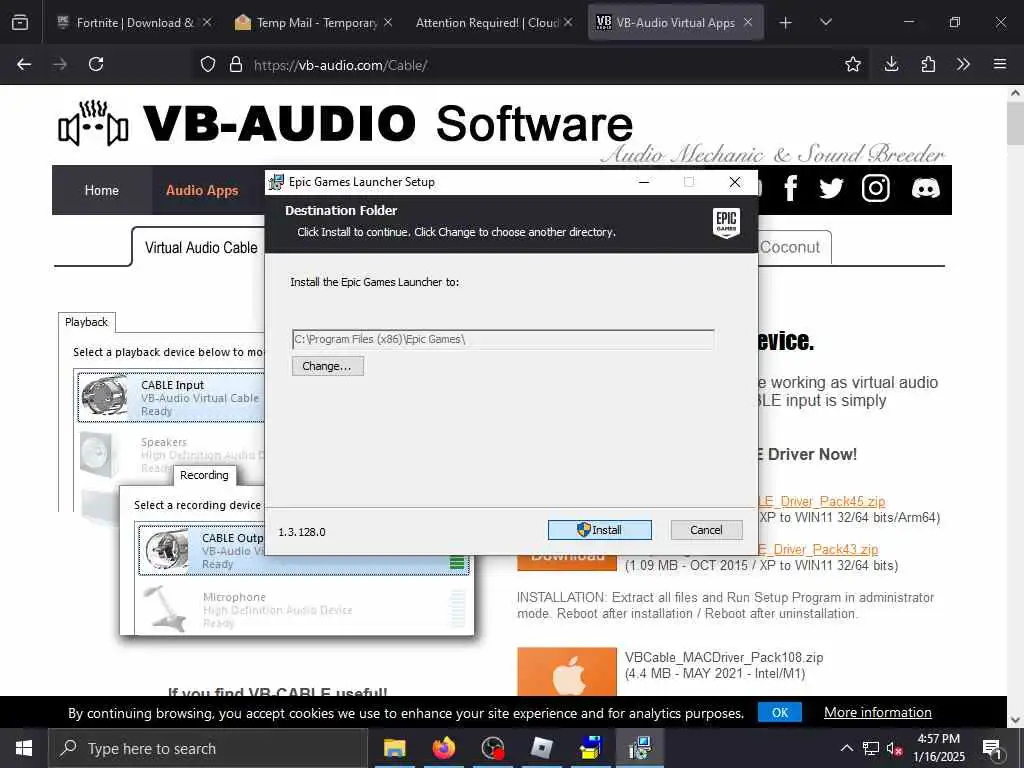Show hidden system tray icons

tap(847, 748)
